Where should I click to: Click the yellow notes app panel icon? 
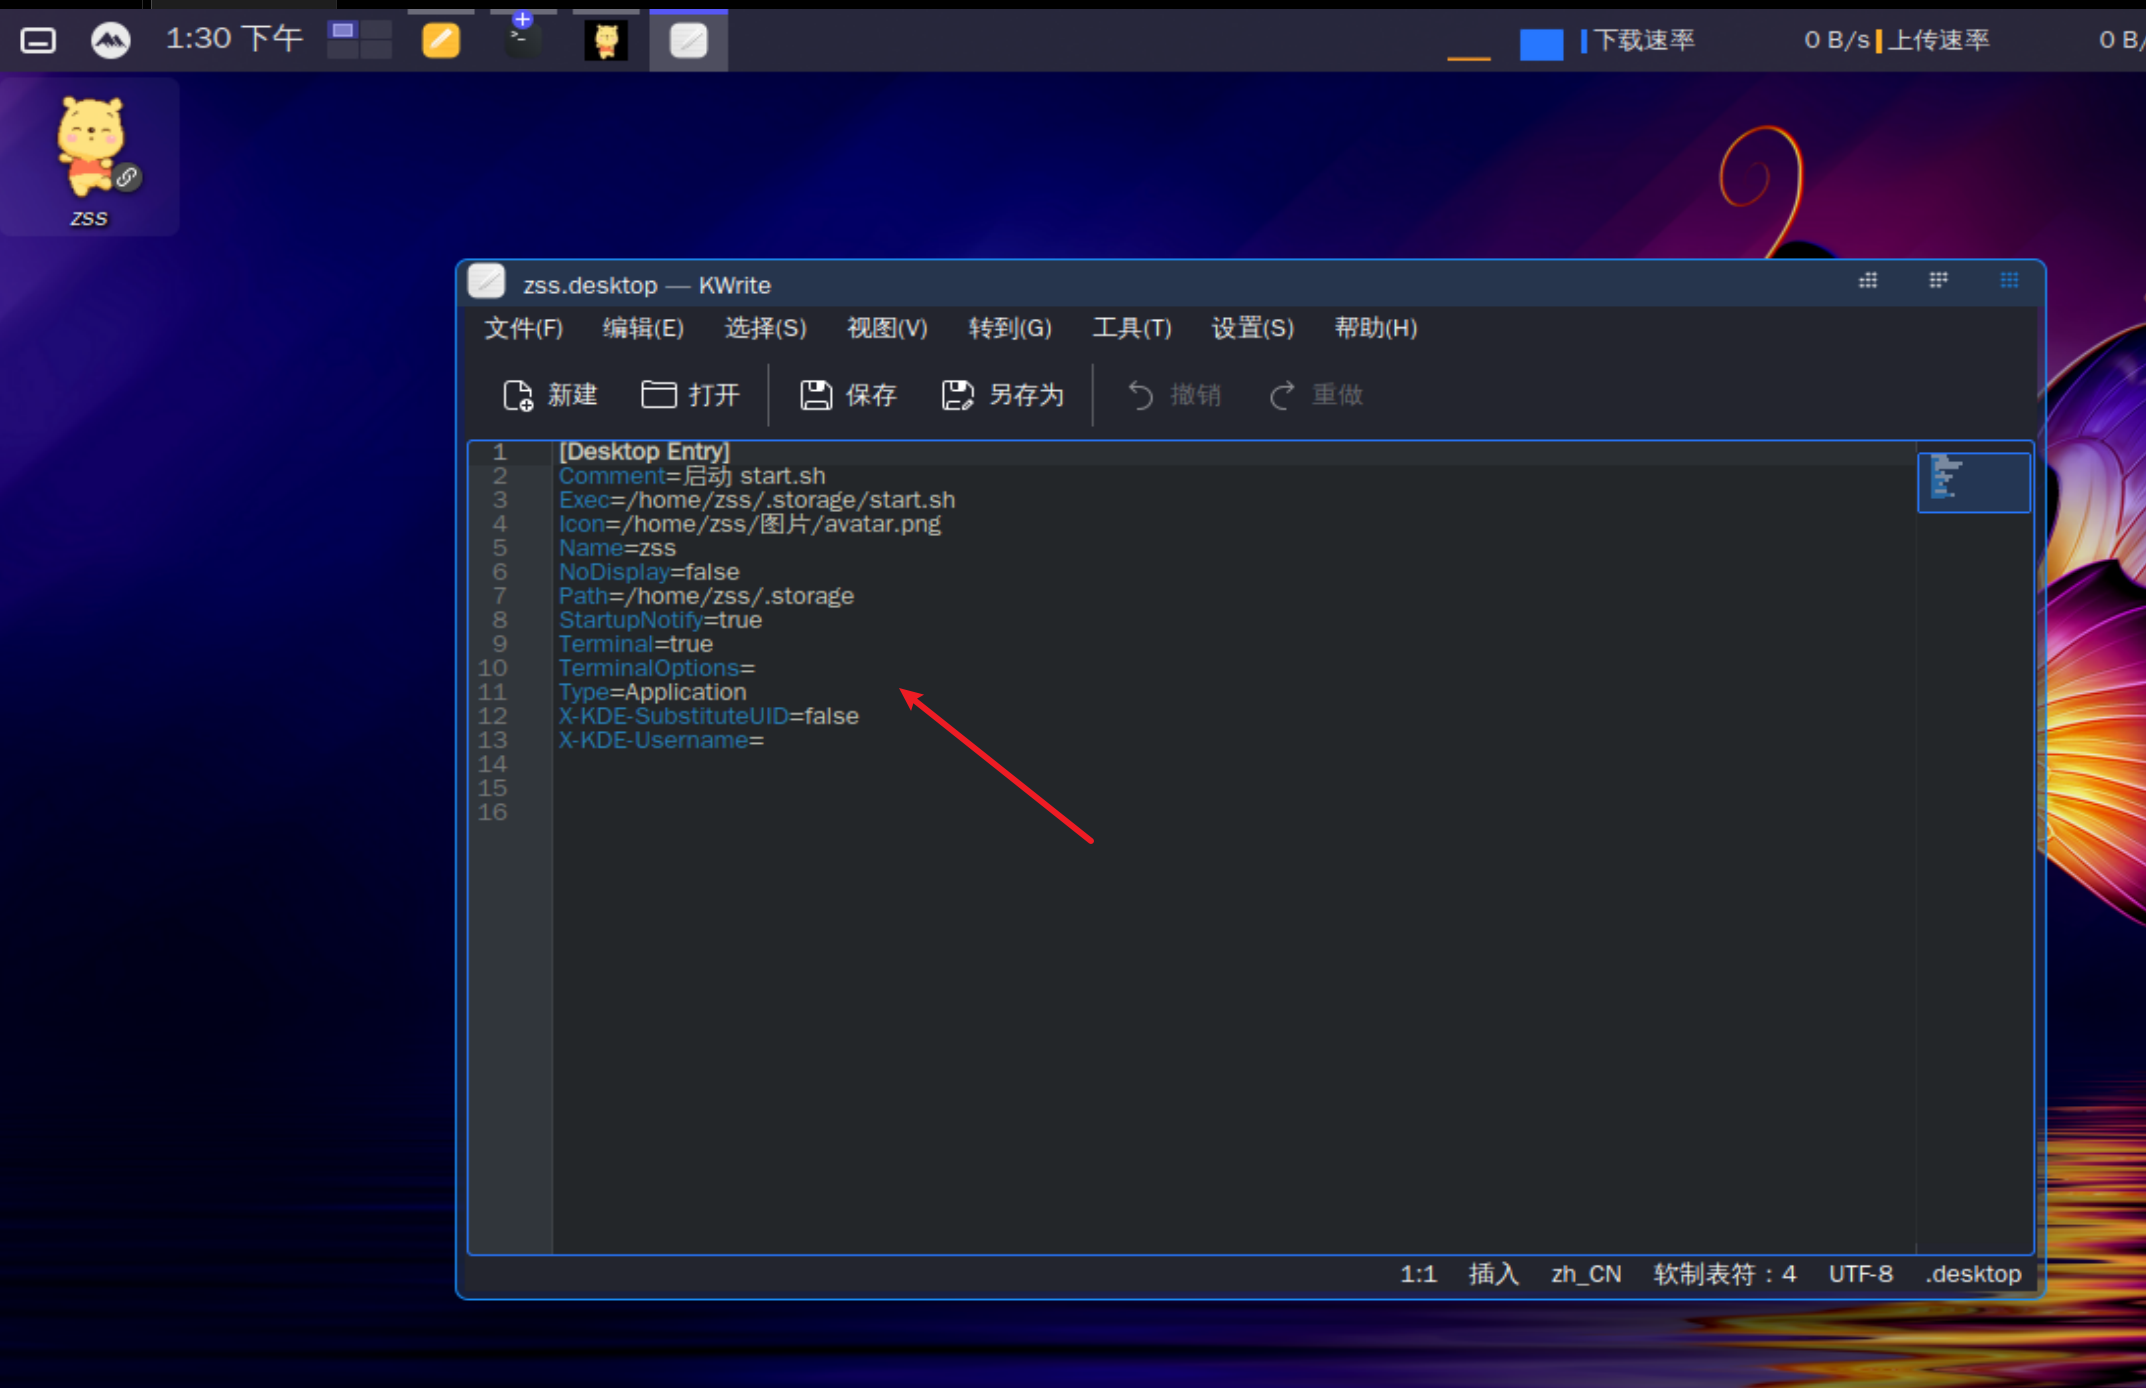point(440,40)
